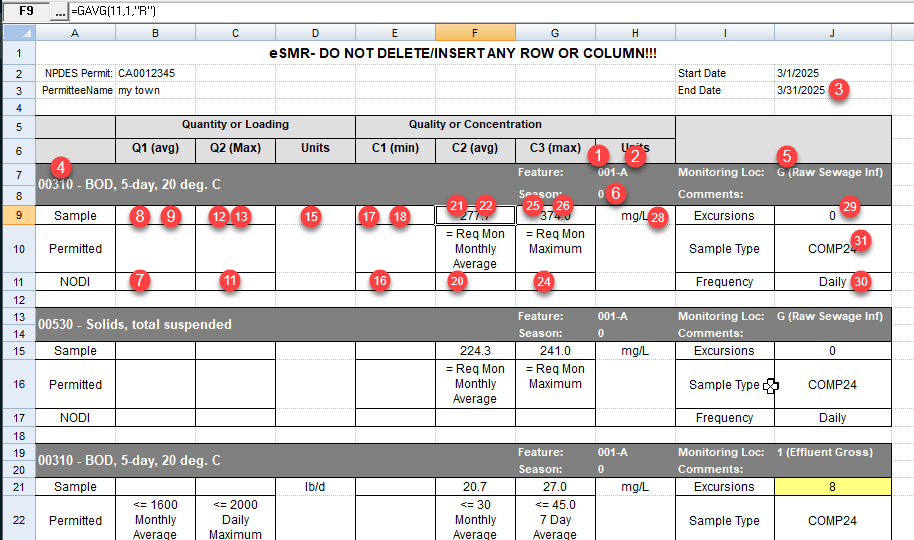914x540 pixels.
Task: Click red marker 30 beside Daily
Action: [860, 282]
